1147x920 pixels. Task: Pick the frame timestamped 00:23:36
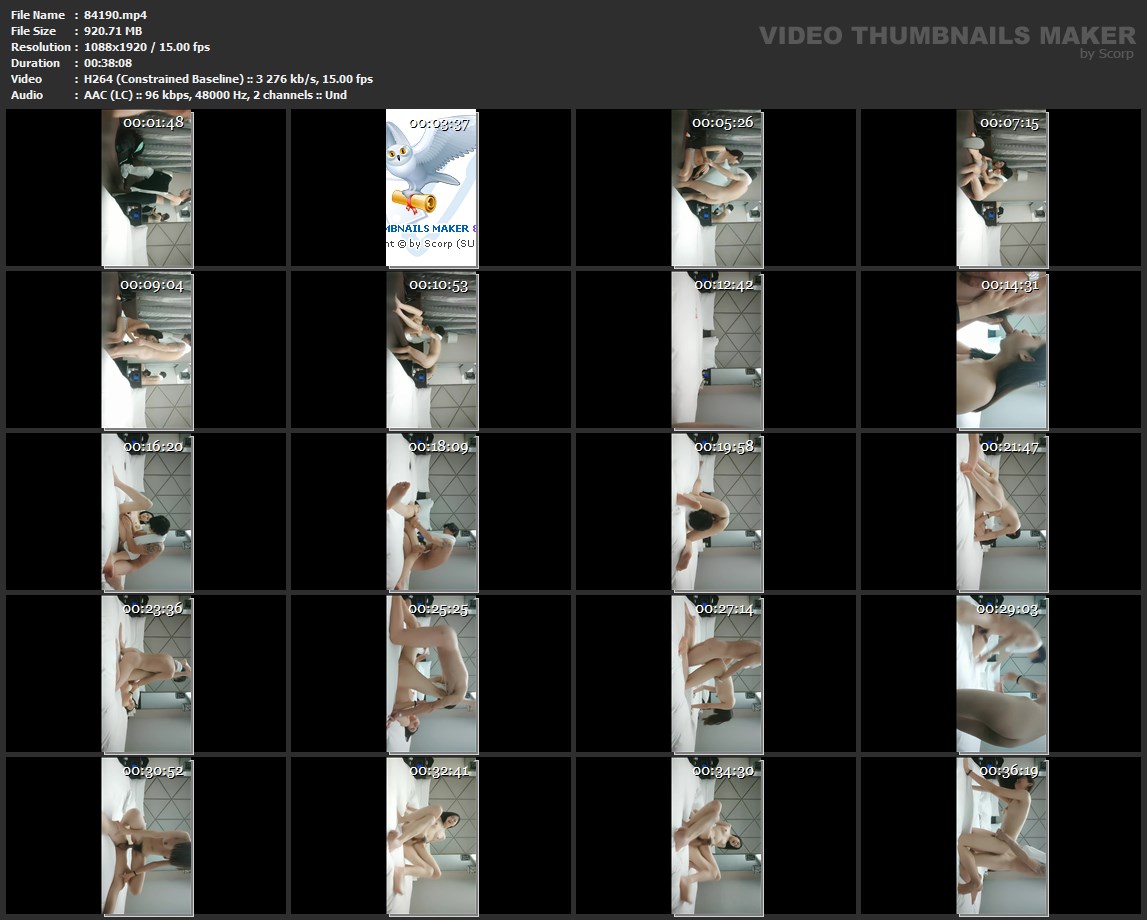coord(147,674)
